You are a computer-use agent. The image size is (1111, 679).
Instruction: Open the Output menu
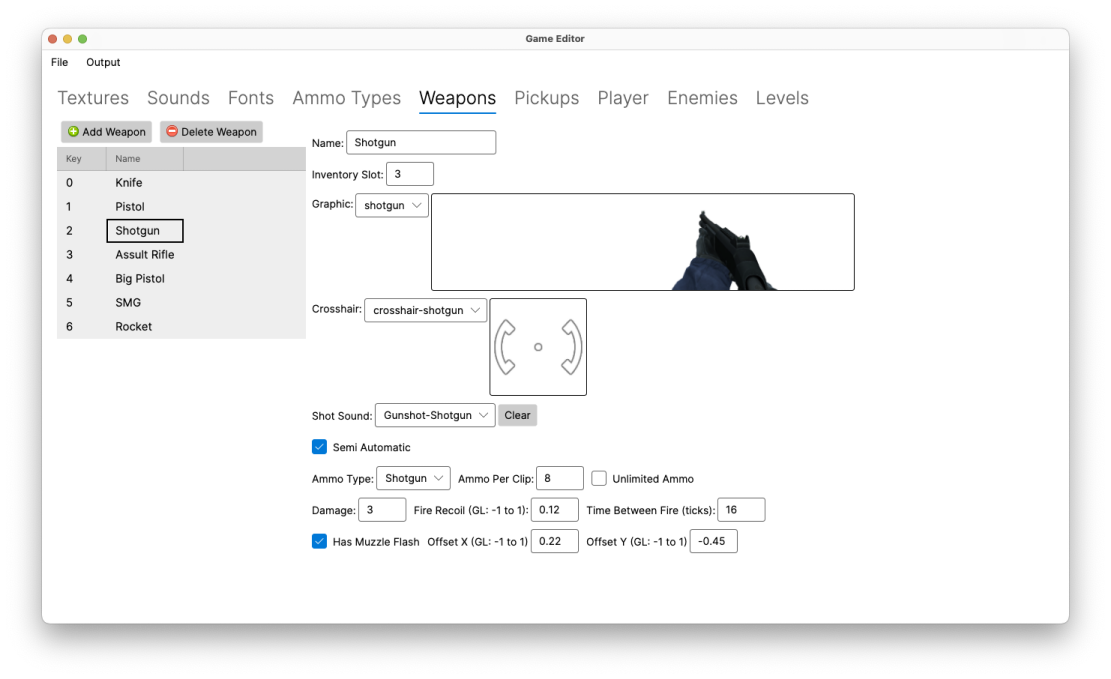(x=103, y=62)
